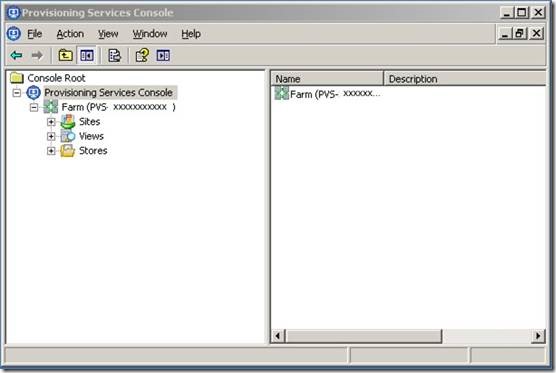
Task: Open the Help menu
Action: [x=191, y=34]
